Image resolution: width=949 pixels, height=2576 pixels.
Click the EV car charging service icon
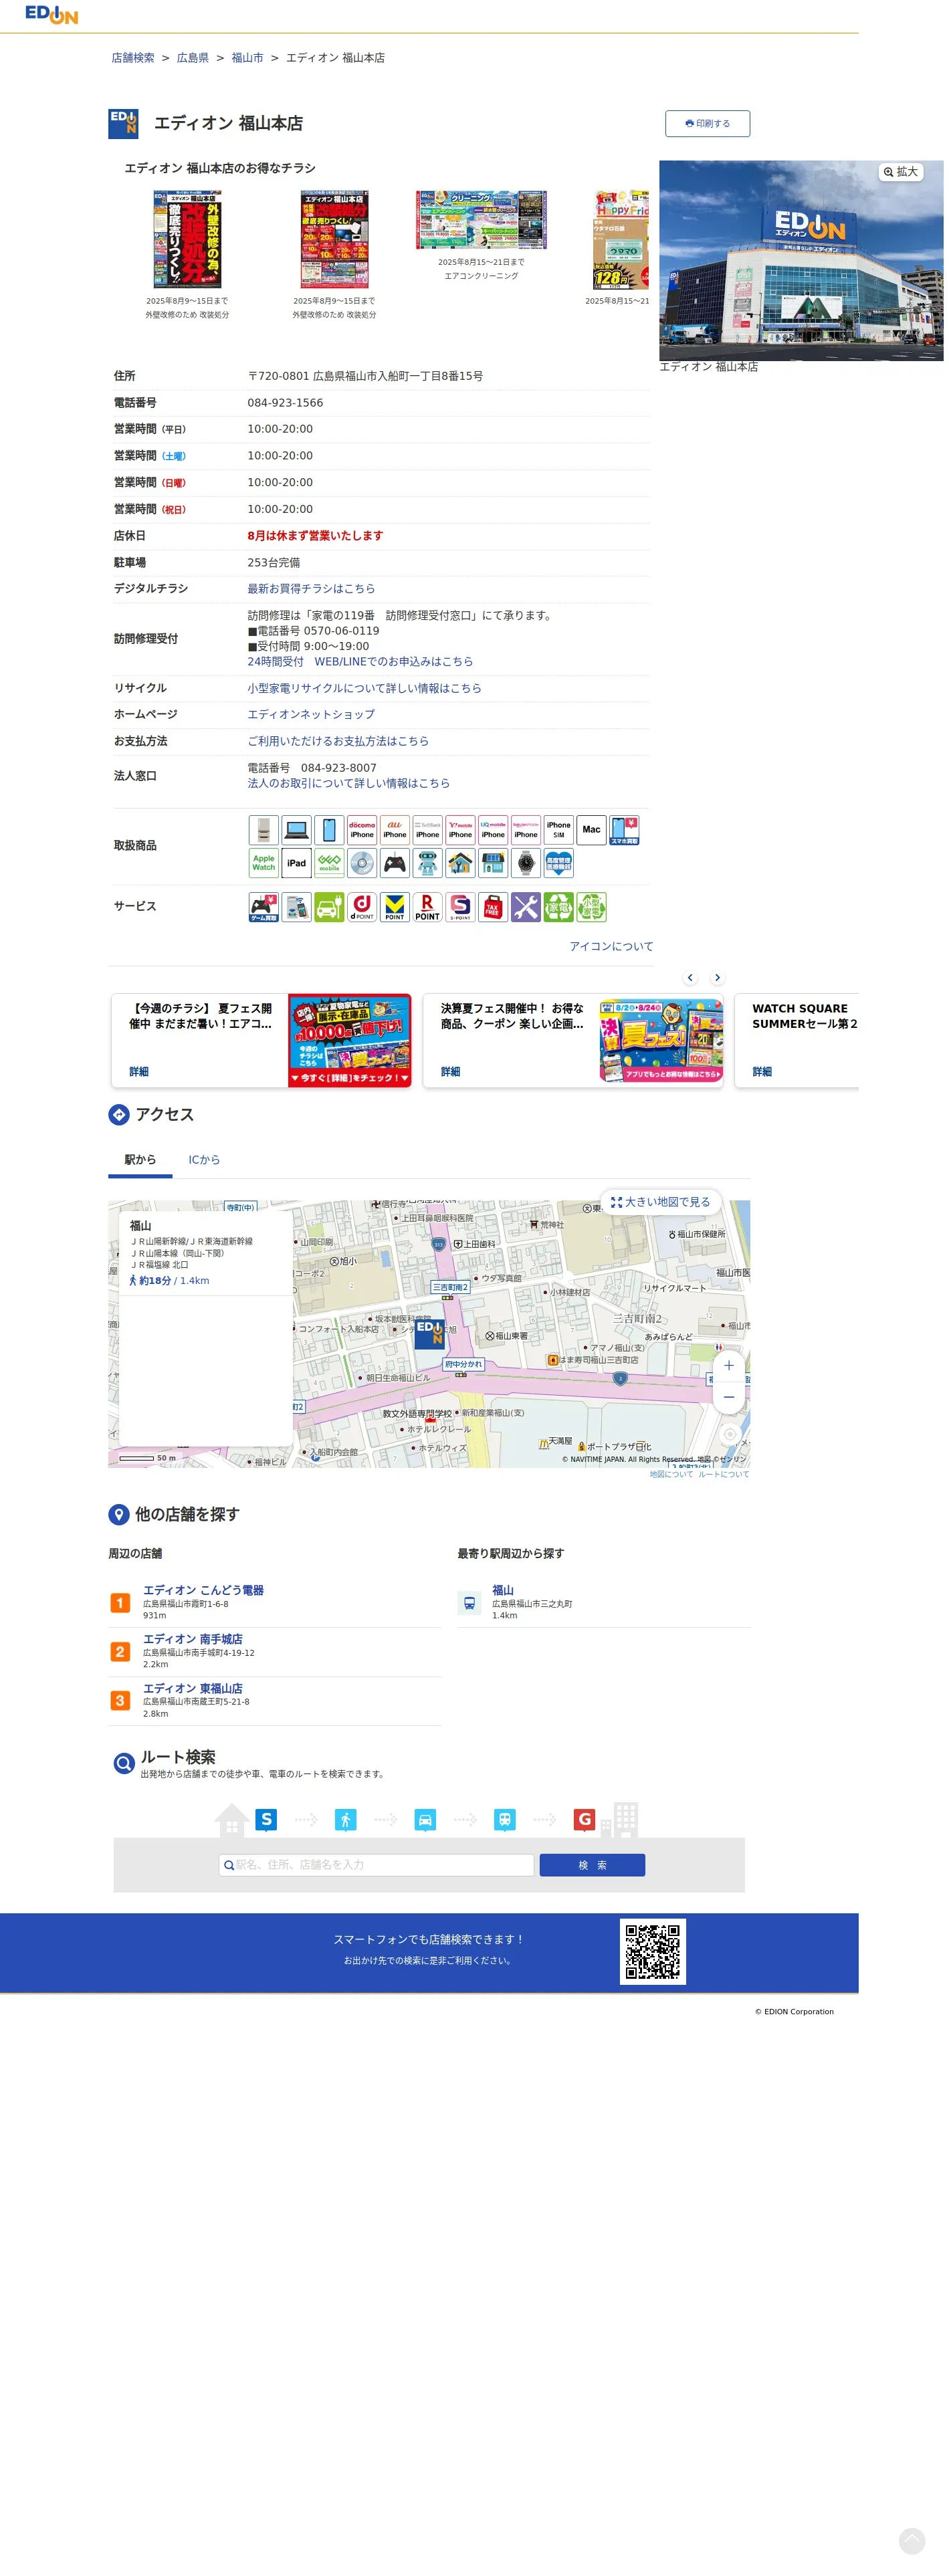(x=329, y=907)
